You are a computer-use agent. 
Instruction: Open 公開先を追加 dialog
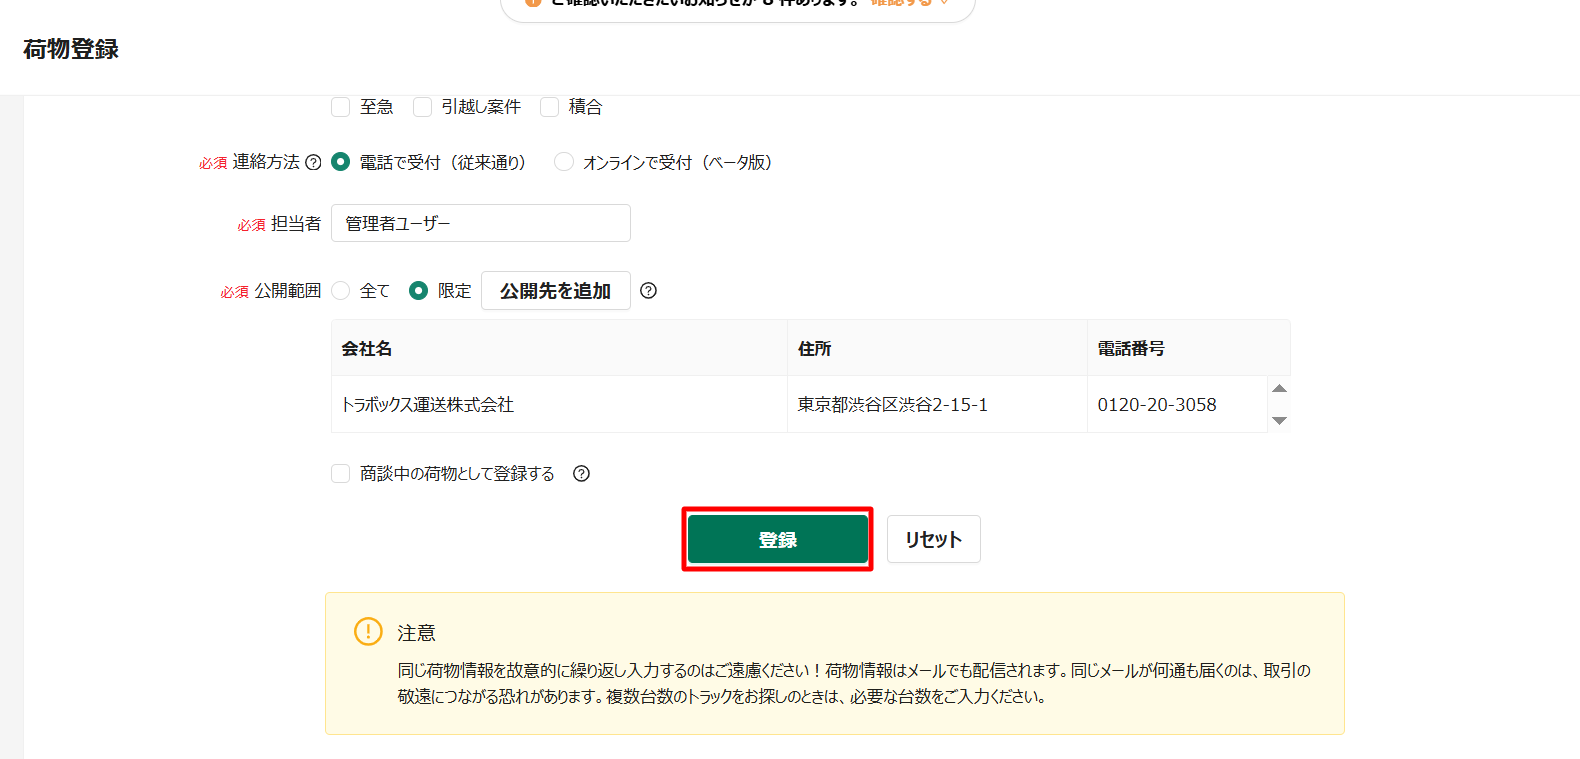click(x=555, y=290)
